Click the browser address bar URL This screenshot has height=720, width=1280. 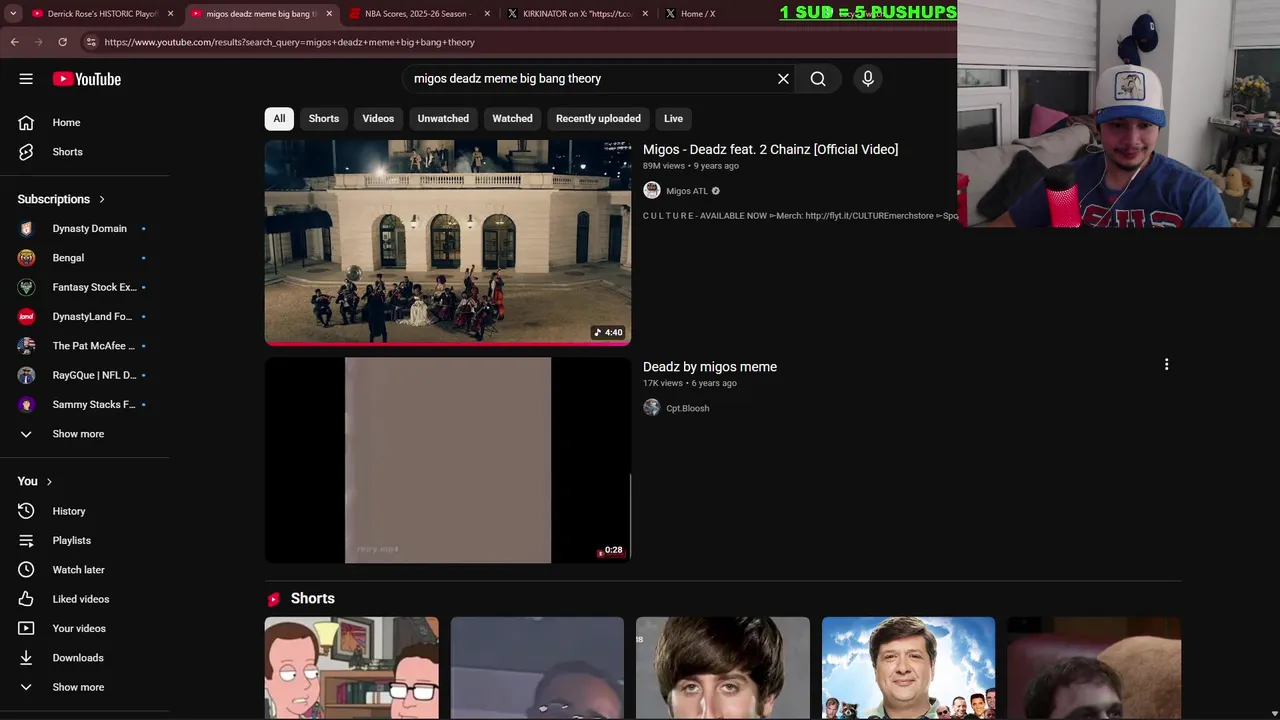click(290, 42)
